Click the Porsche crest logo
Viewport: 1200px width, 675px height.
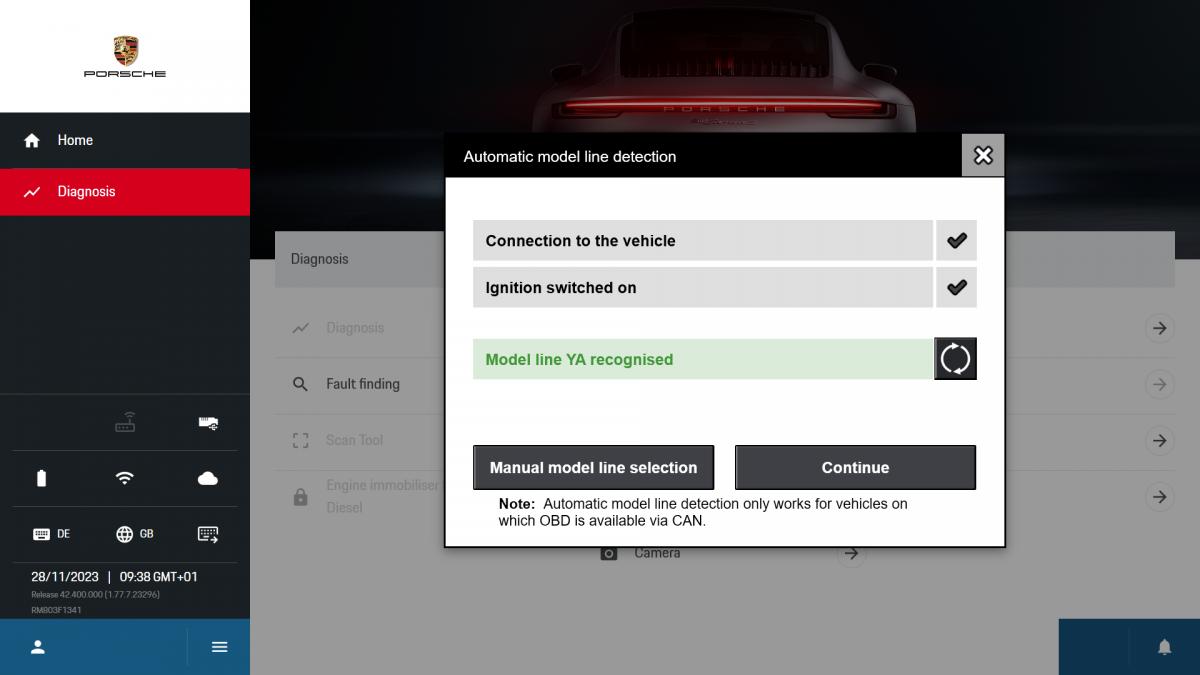coord(125,51)
